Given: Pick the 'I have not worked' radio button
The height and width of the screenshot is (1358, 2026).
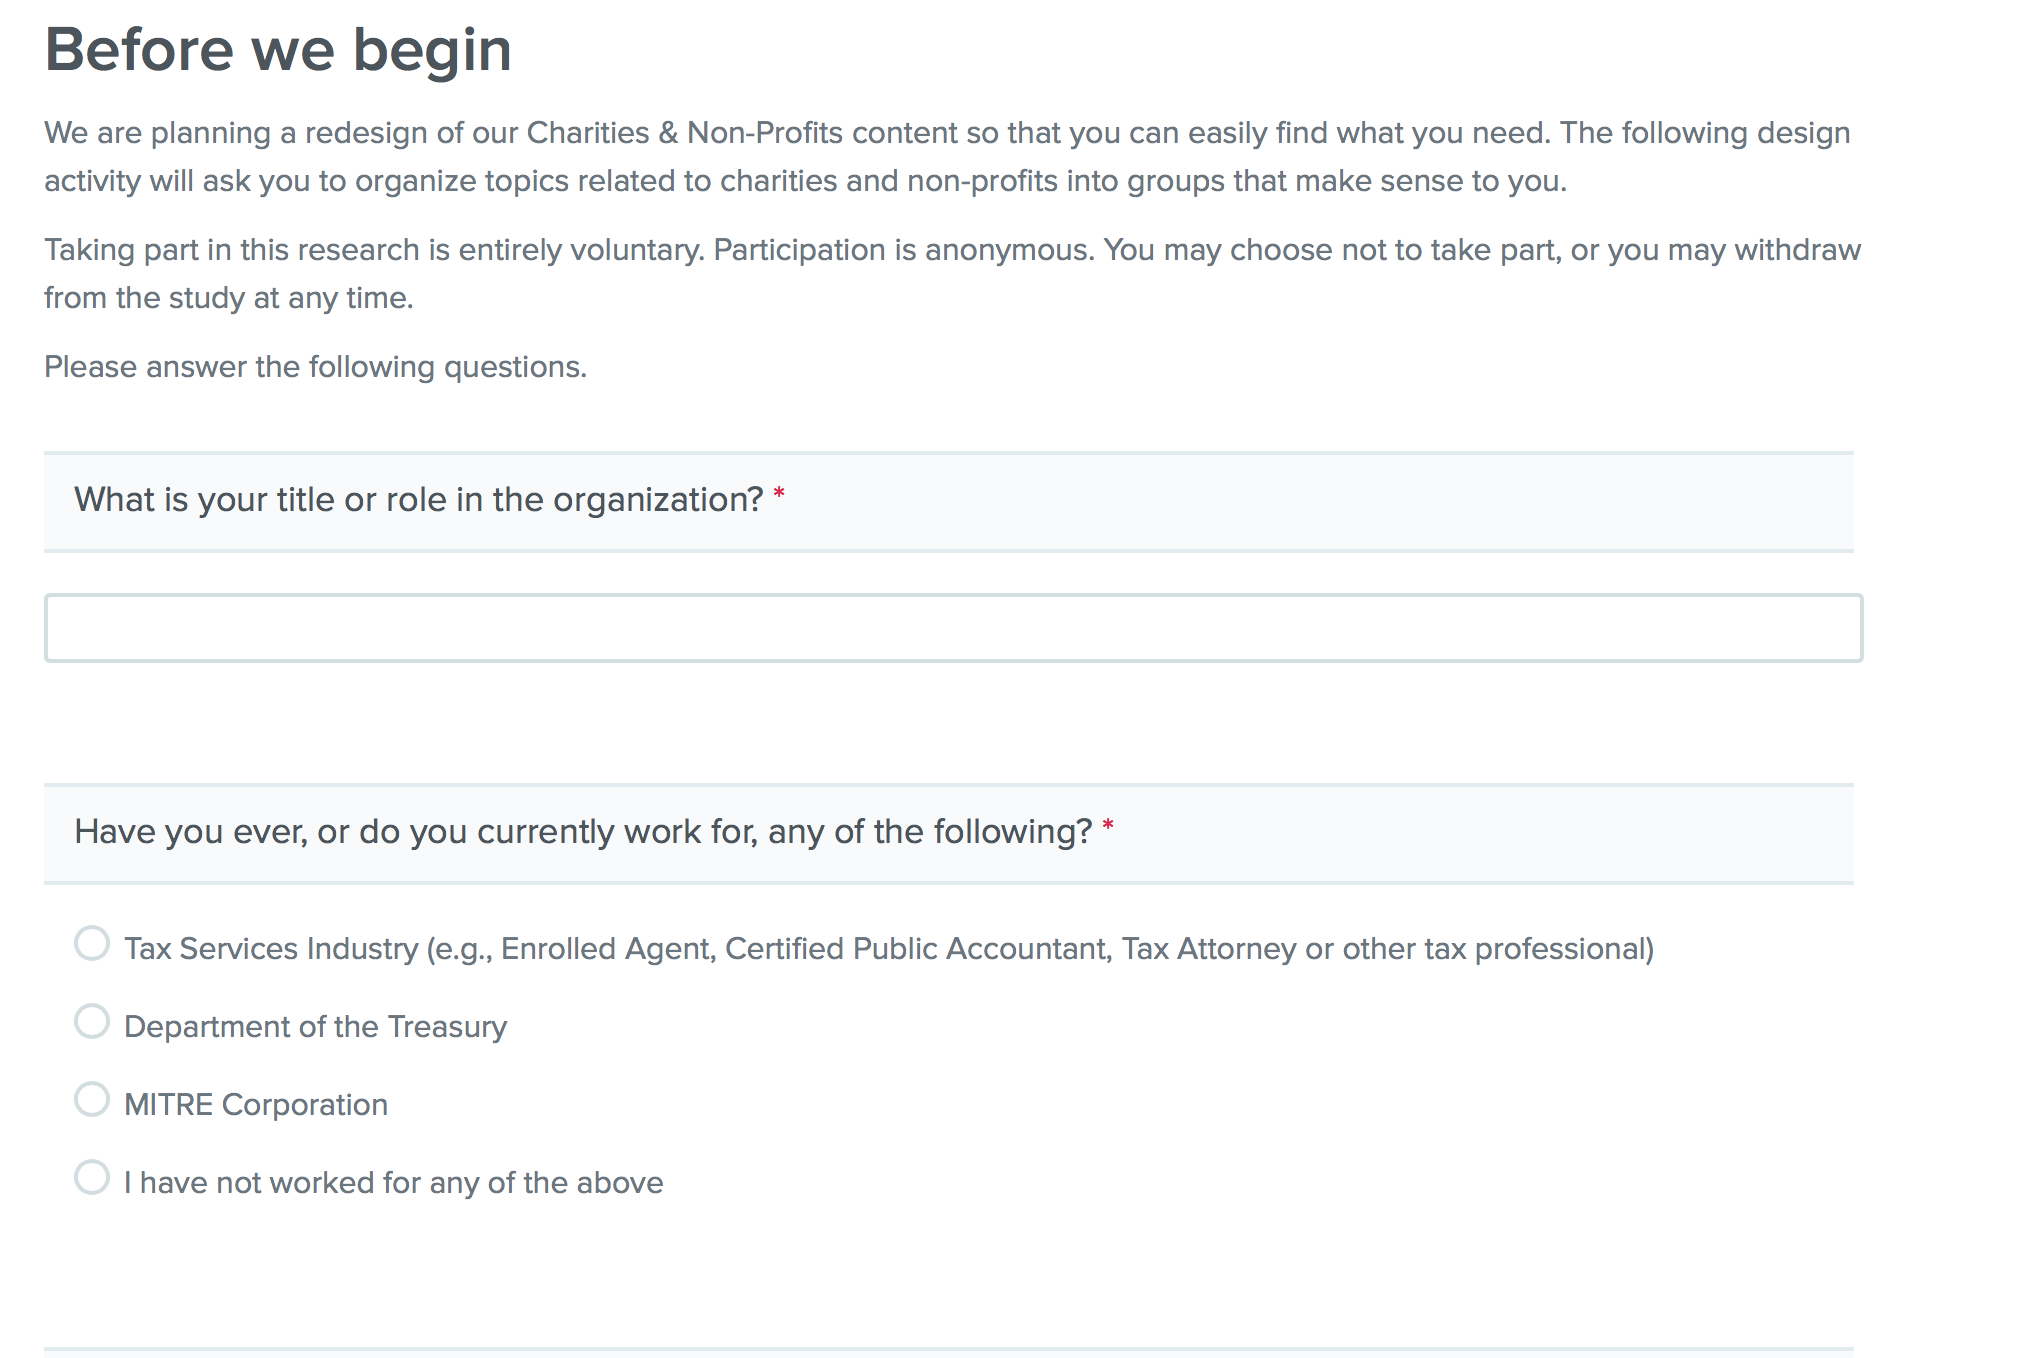Looking at the screenshot, I should pos(92,1177).
